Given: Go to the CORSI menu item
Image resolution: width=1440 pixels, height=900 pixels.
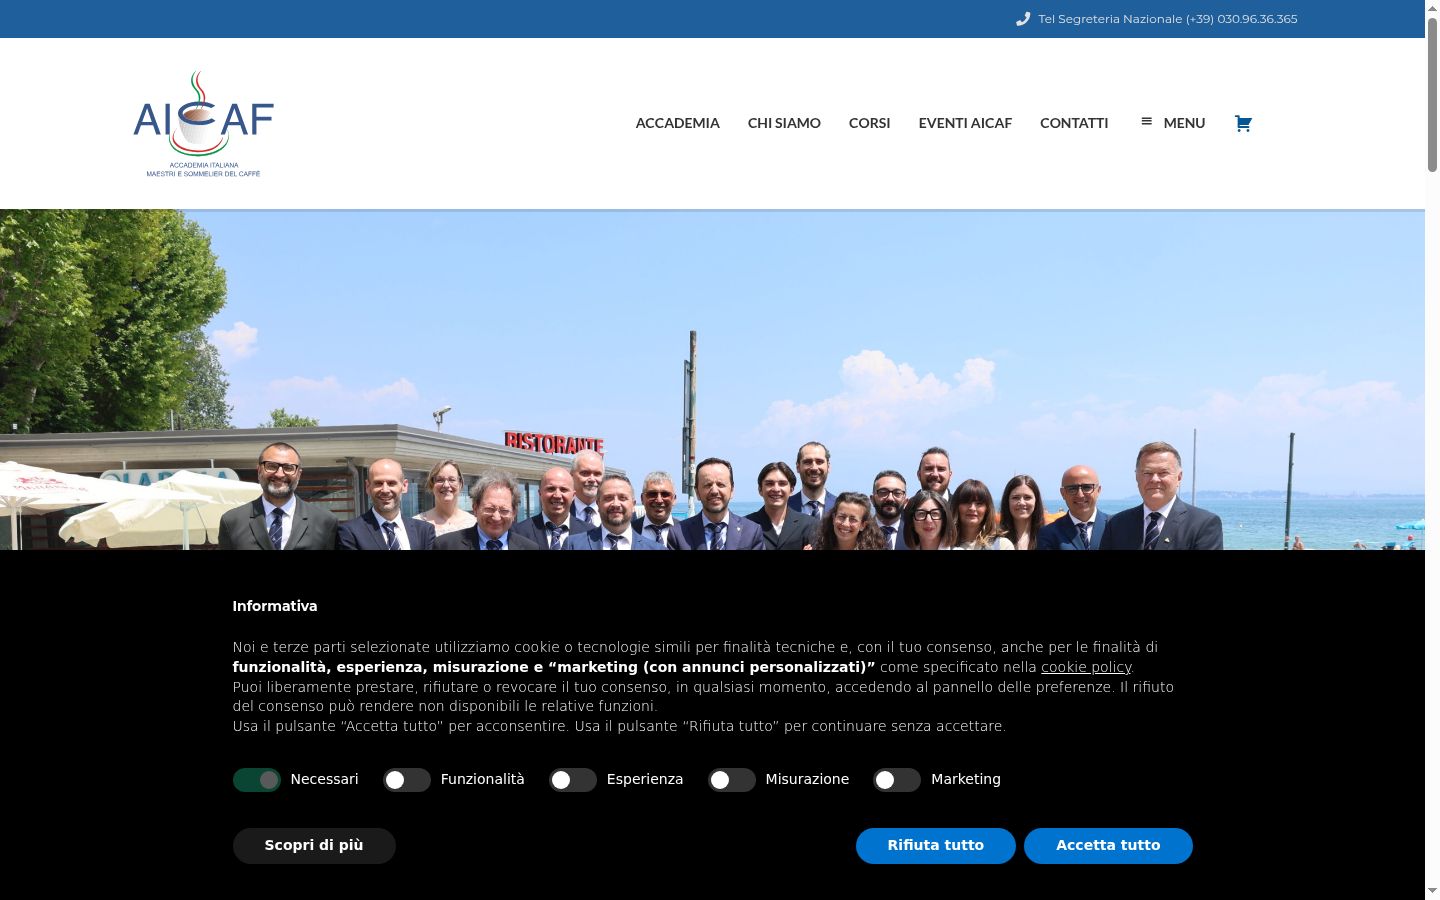Looking at the screenshot, I should pos(869,123).
